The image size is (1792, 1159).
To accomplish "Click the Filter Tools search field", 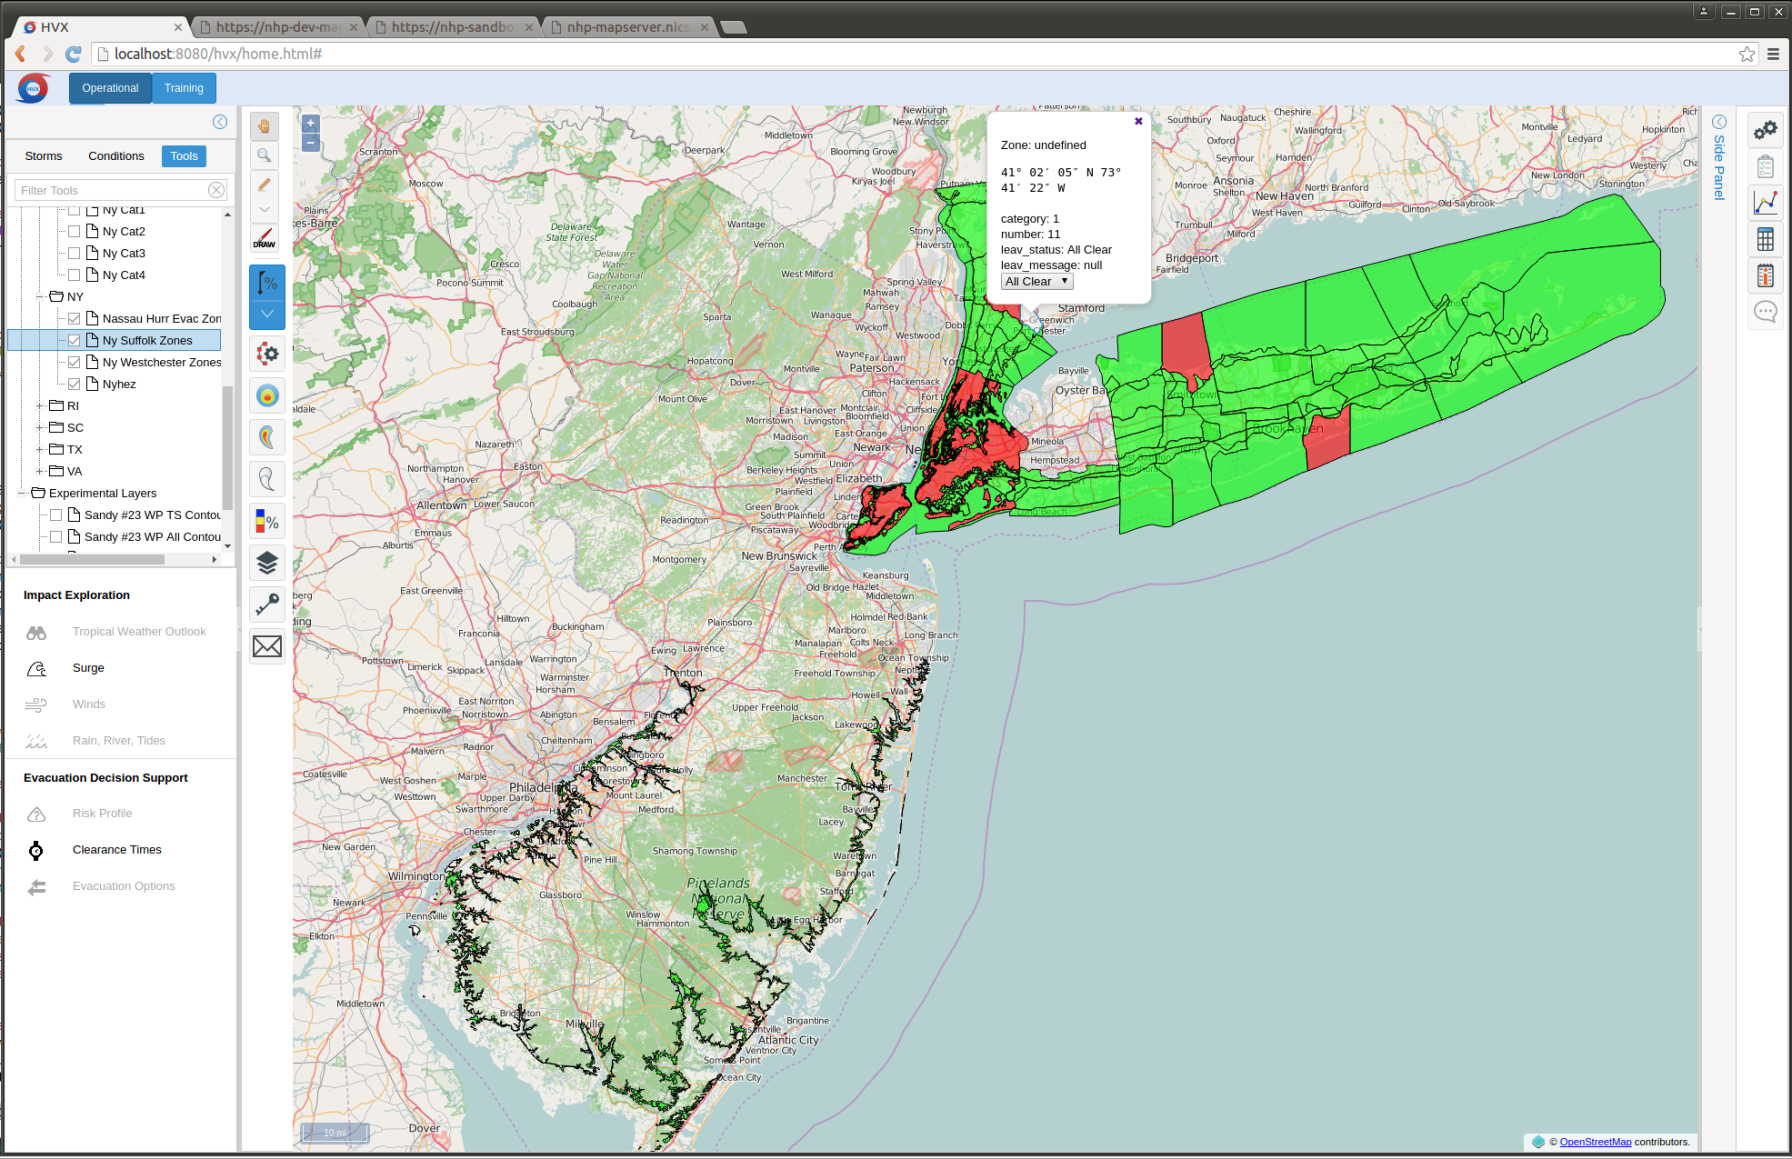I will tap(112, 190).
